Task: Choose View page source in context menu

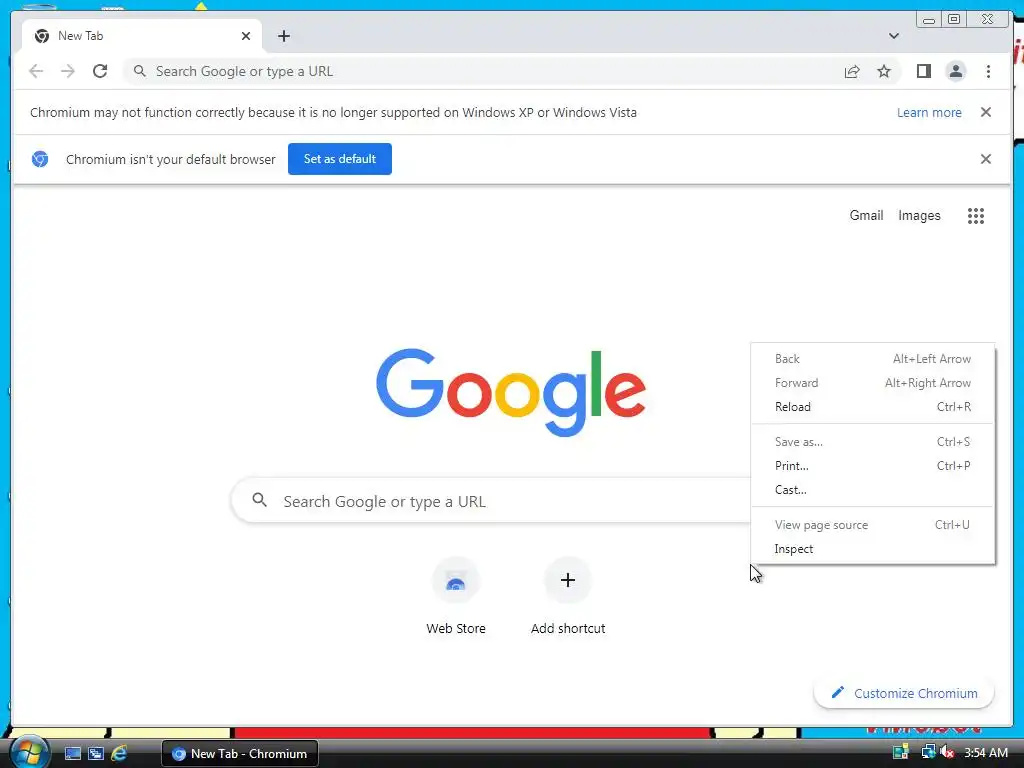Action: pyautogui.click(x=872, y=524)
